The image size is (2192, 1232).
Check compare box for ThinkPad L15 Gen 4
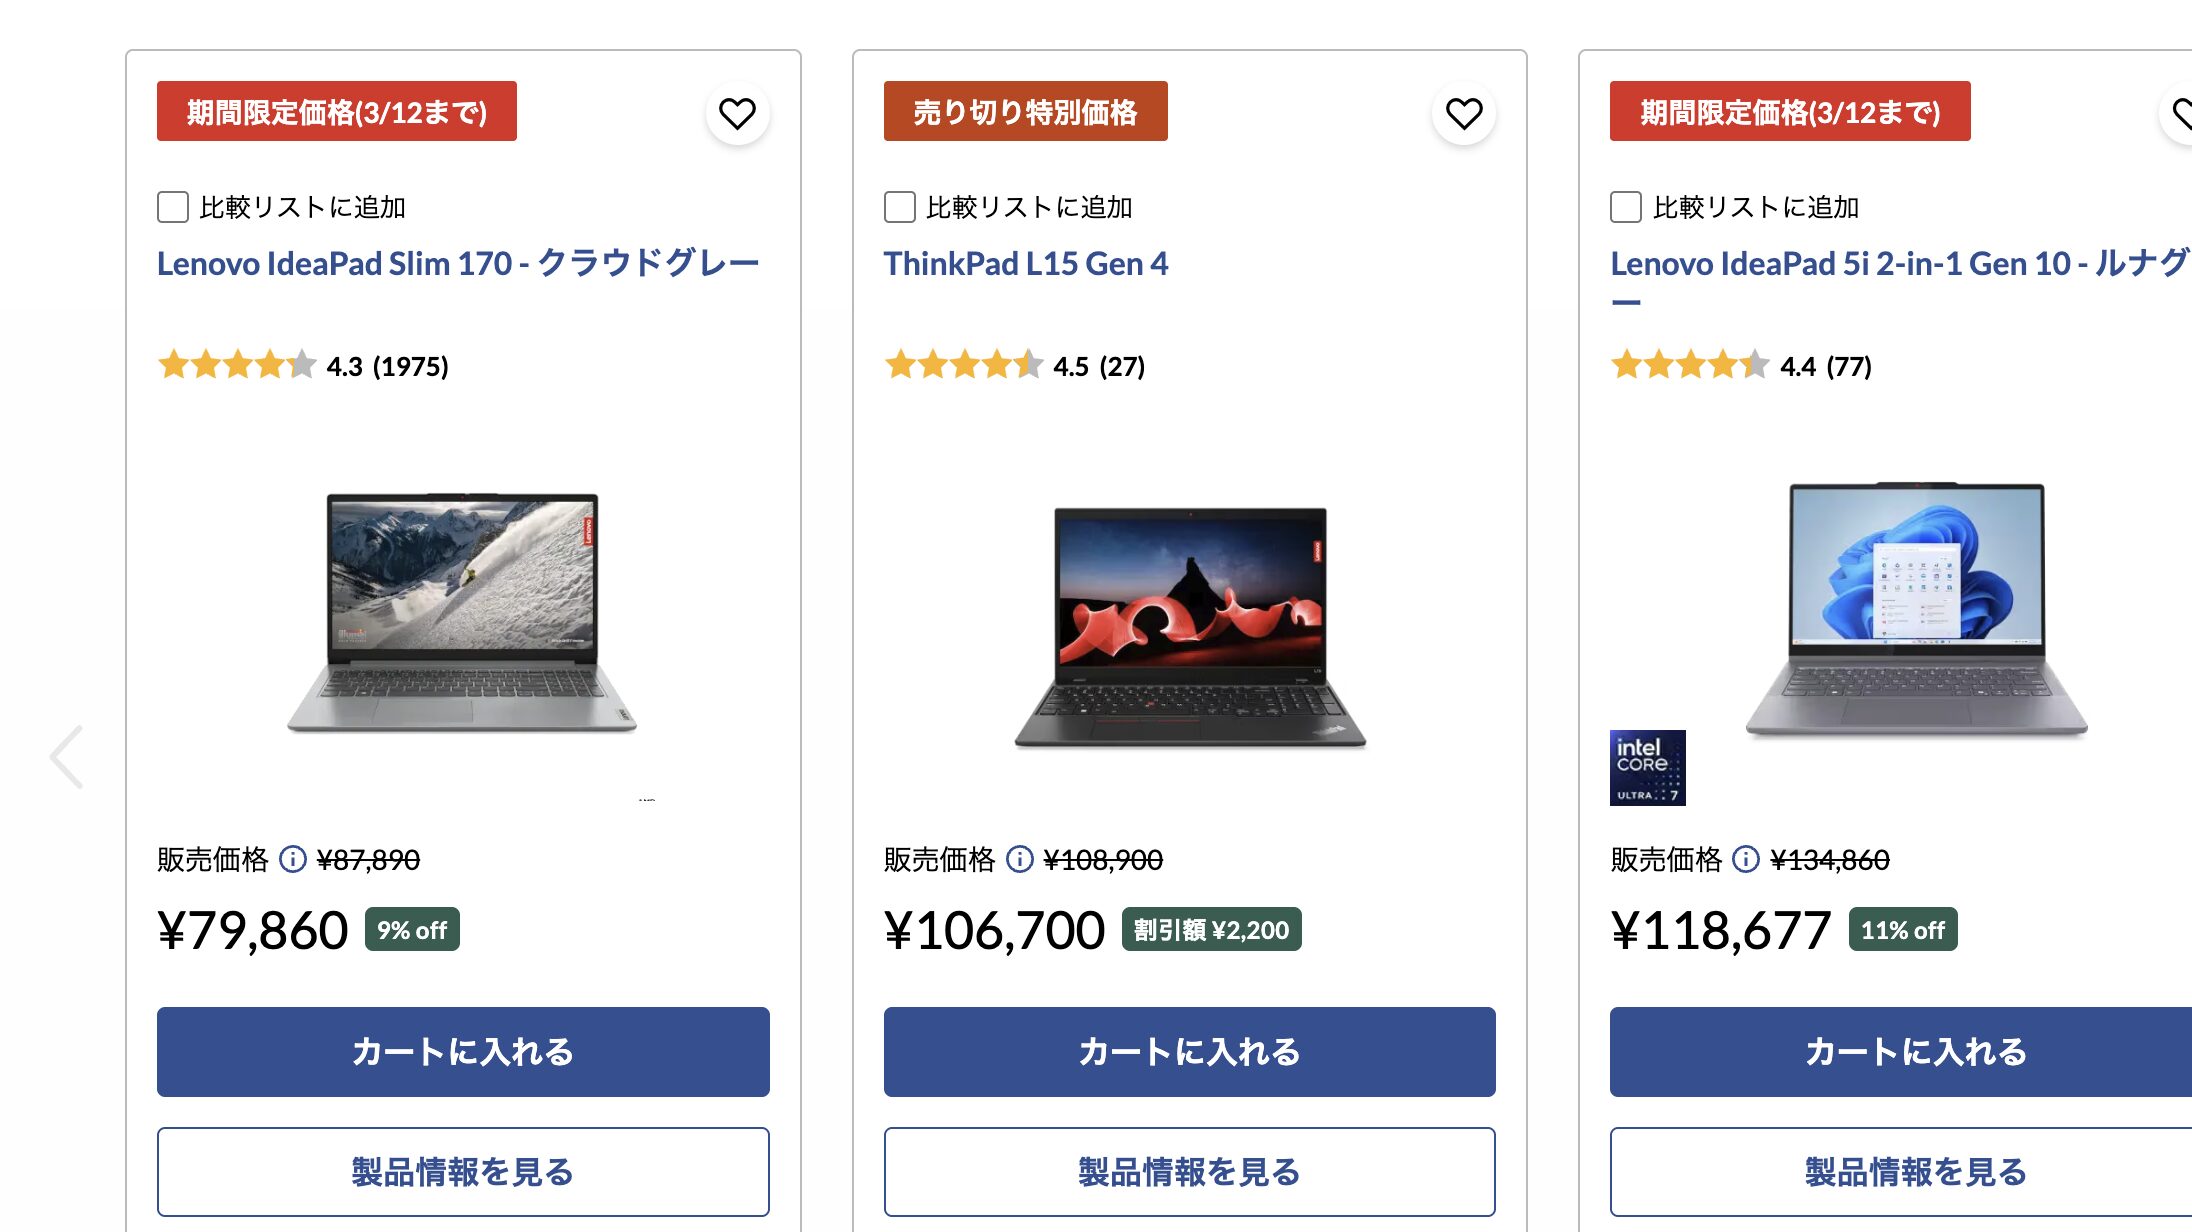click(x=900, y=207)
